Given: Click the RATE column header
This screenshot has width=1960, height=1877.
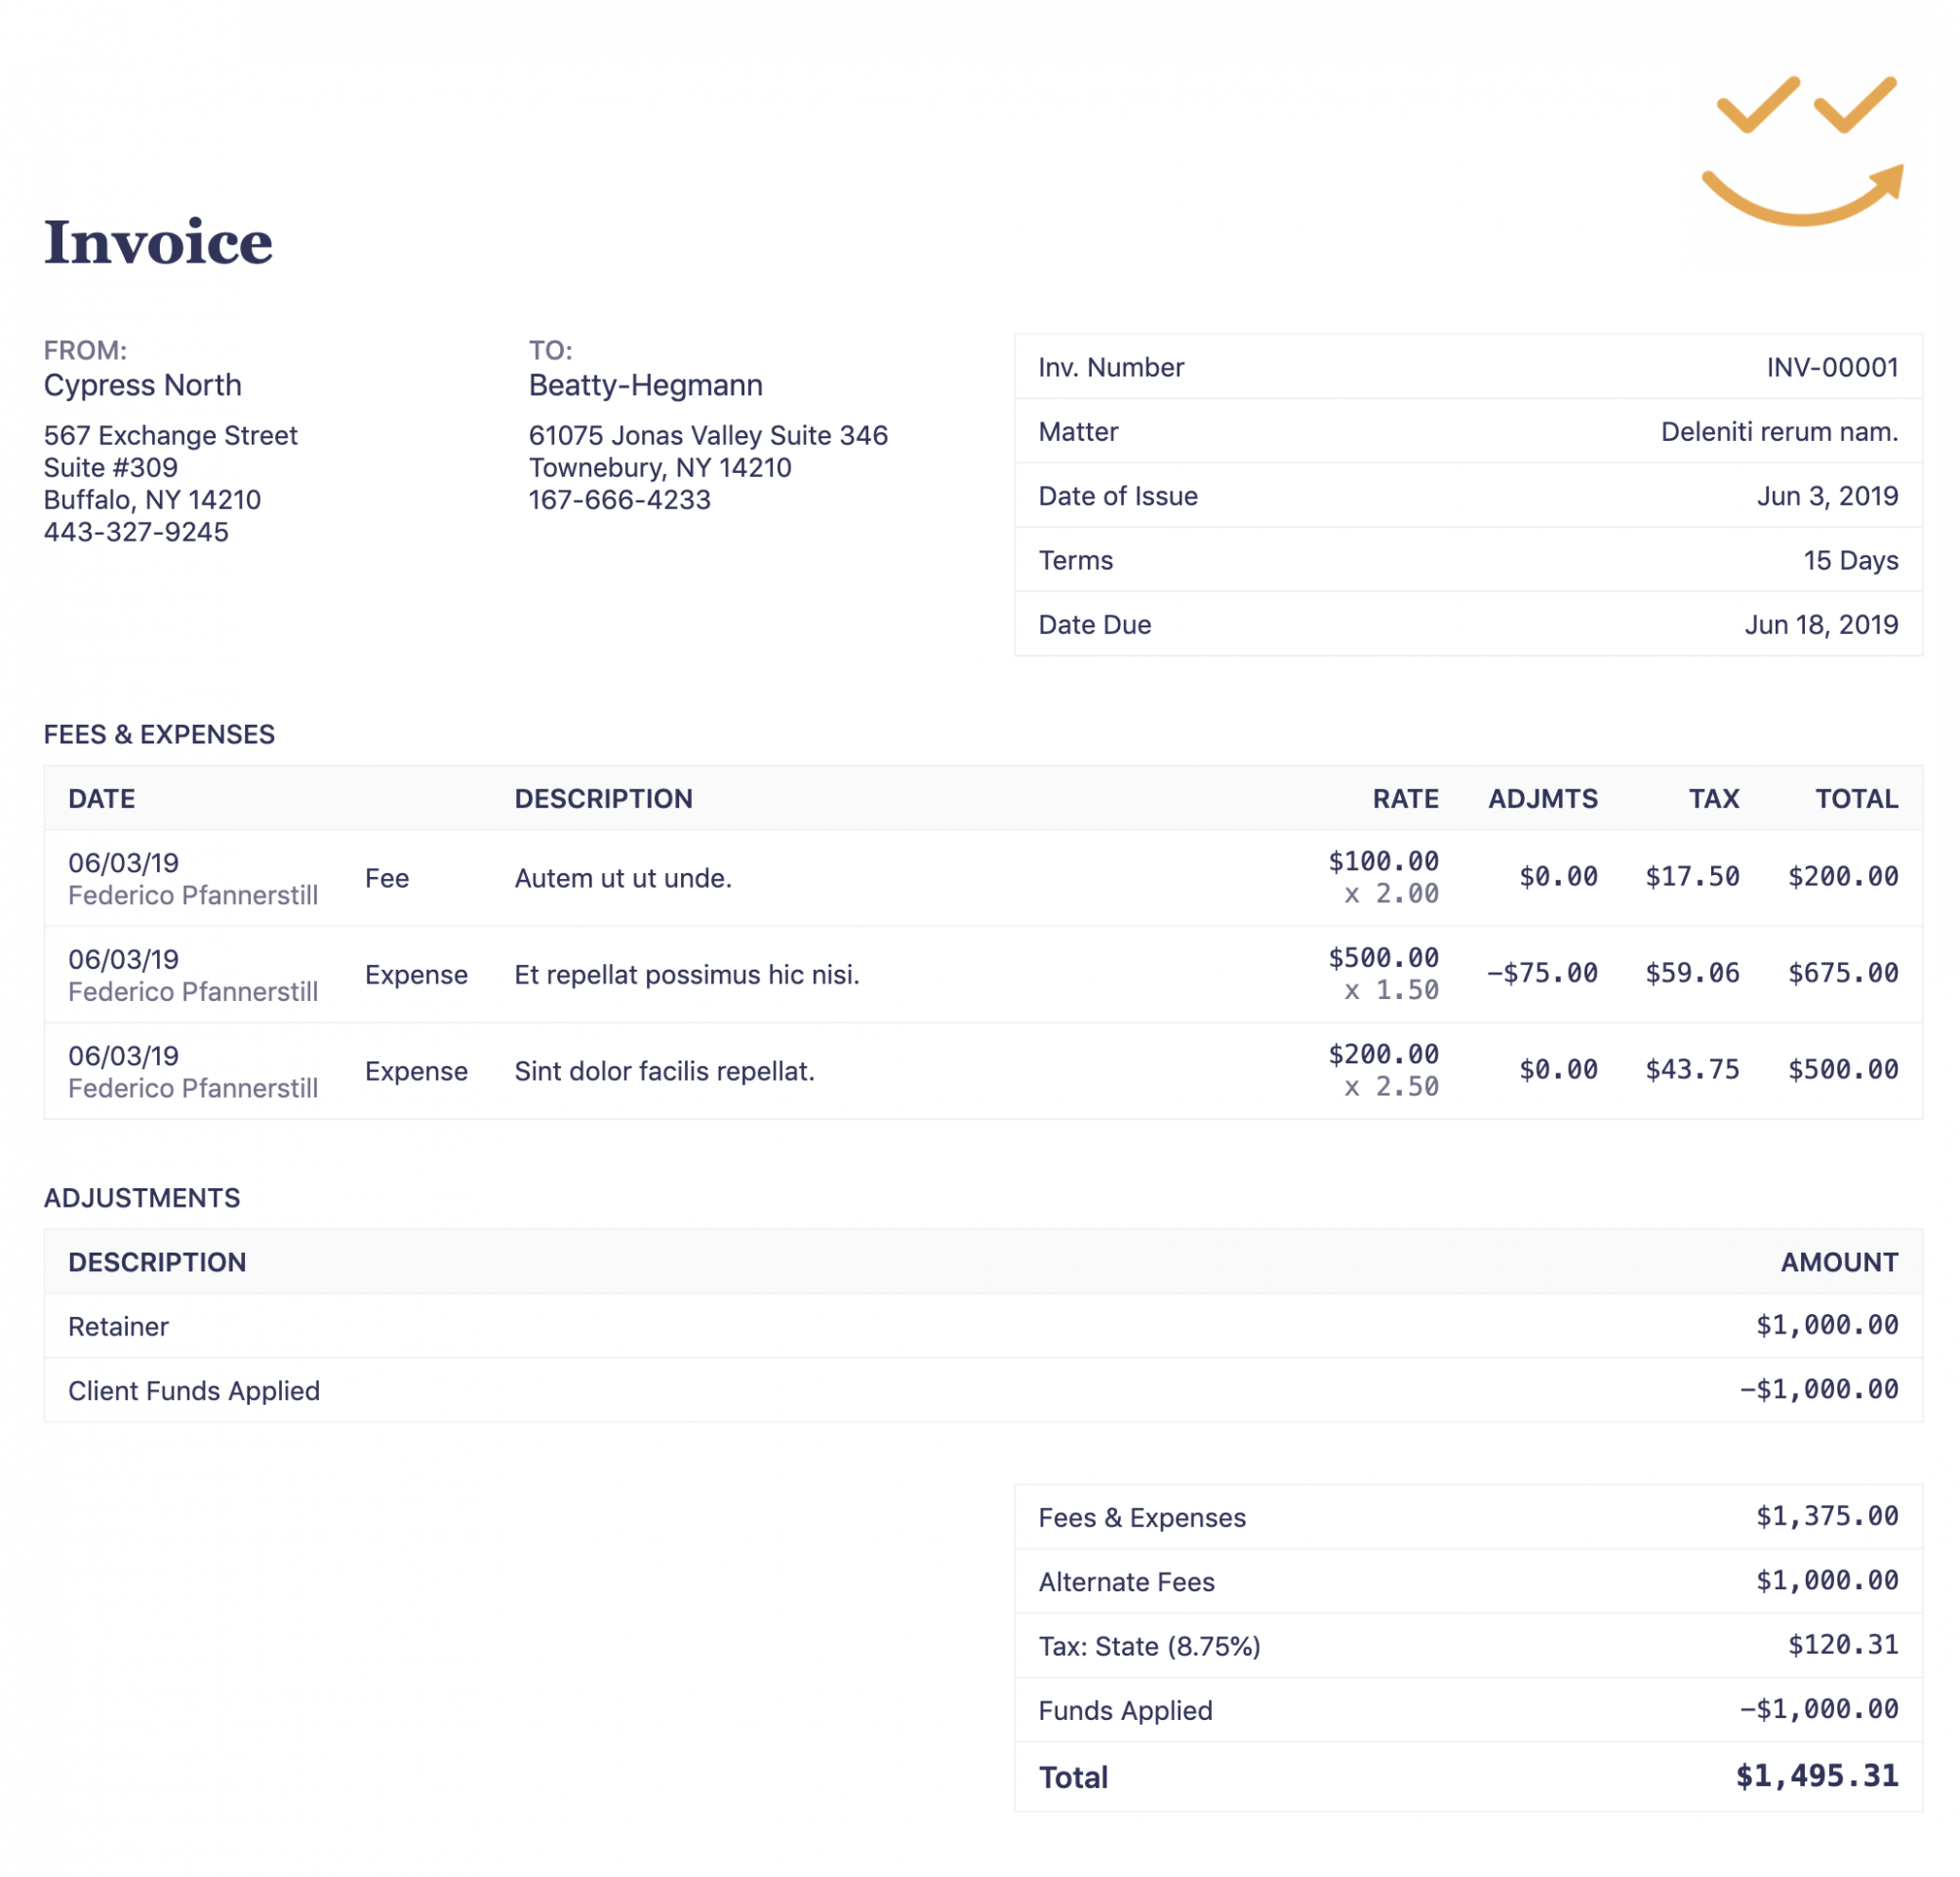Looking at the screenshot, I should click(x=1405, y=798).
